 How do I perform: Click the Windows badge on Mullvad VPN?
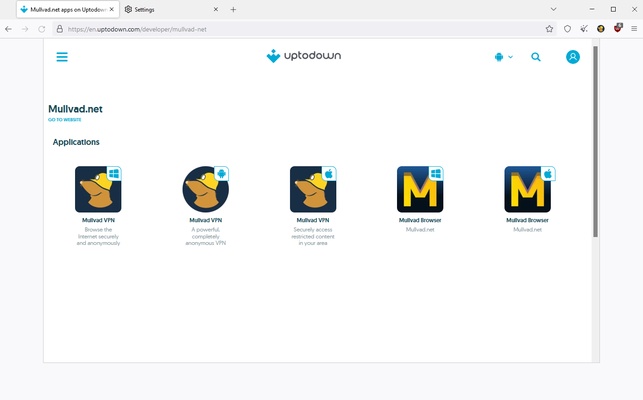pyautogui.click(x=114, y=174)
